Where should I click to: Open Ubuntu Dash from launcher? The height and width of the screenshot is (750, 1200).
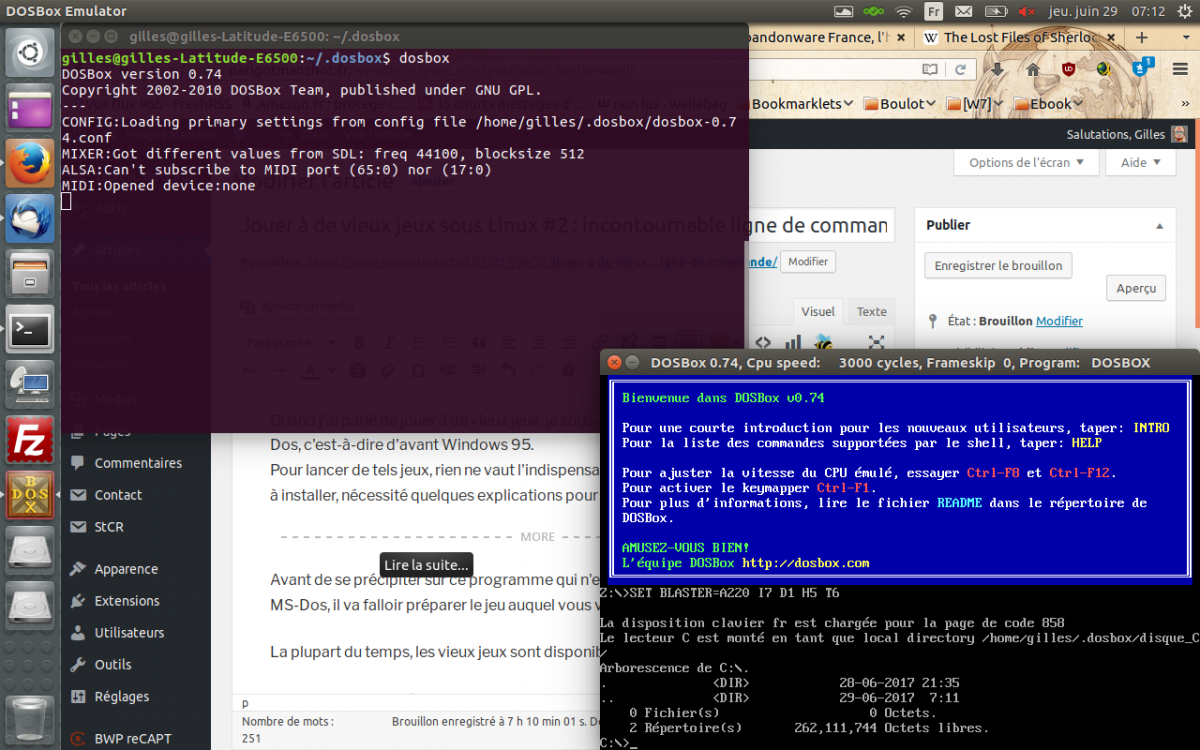(x=30, y=53)
